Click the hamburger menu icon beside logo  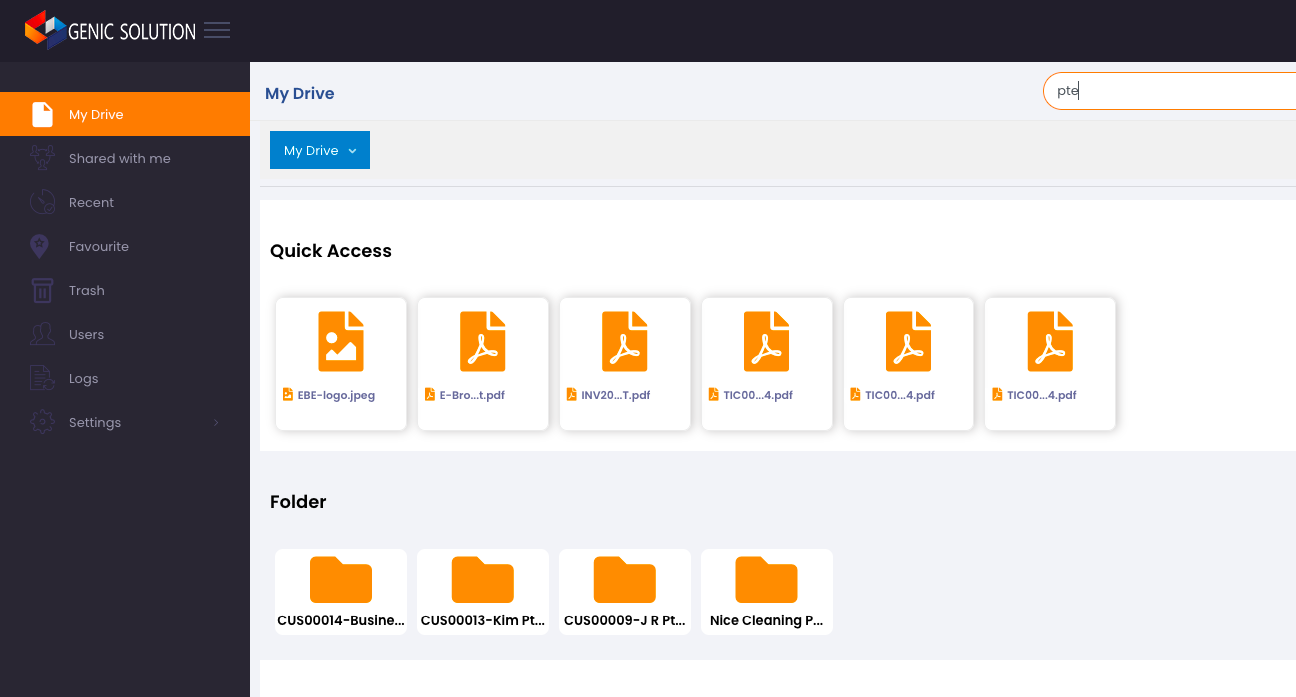(217, 30)
